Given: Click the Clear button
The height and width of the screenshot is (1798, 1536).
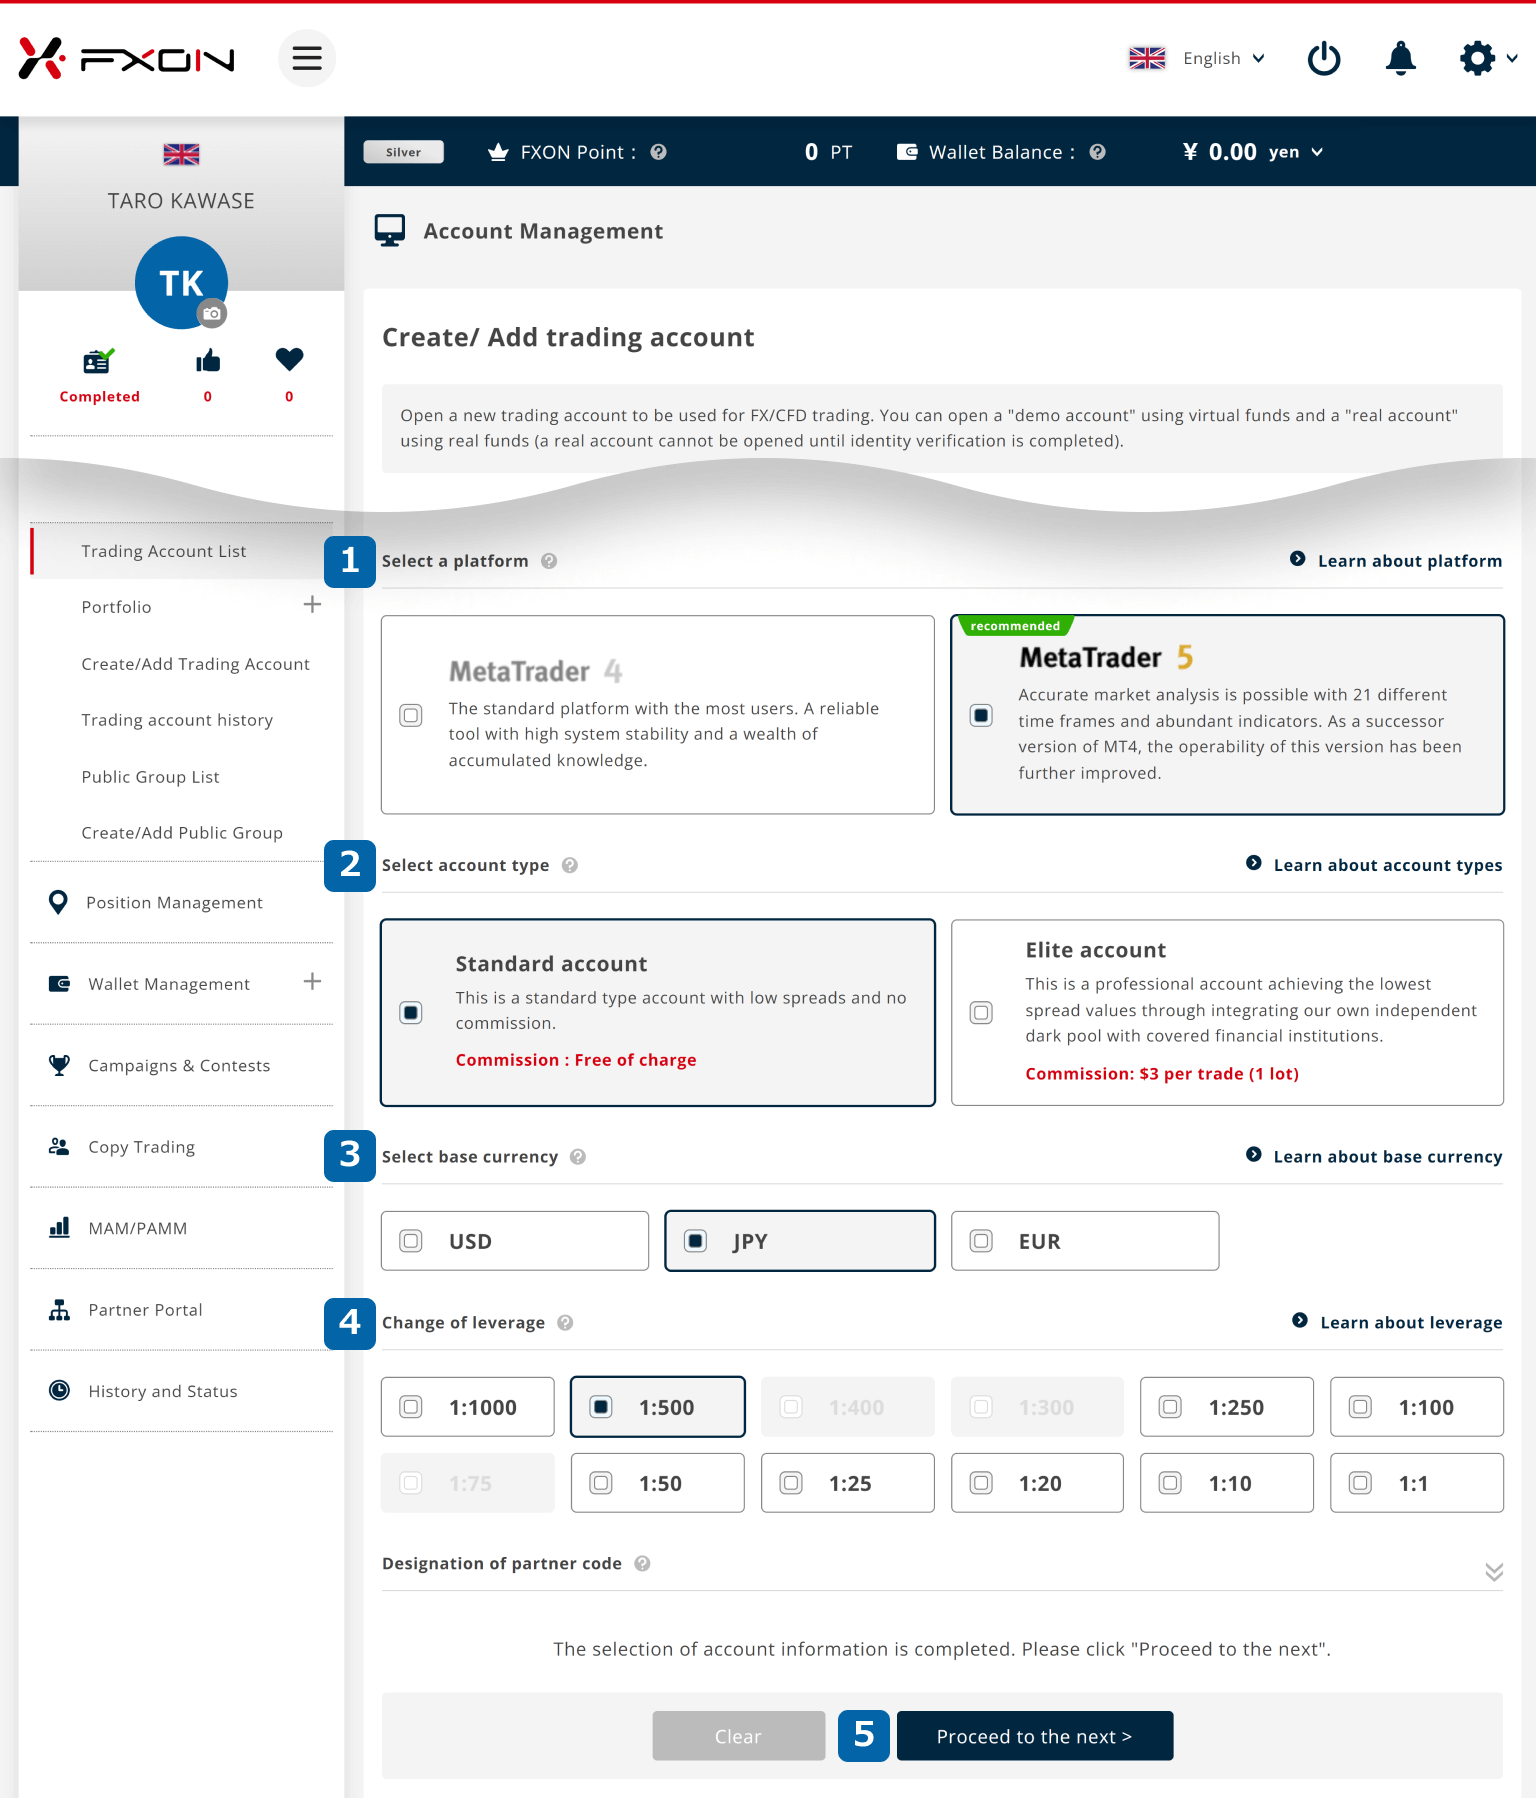Looking at the screenshot, I should 739,1736.
